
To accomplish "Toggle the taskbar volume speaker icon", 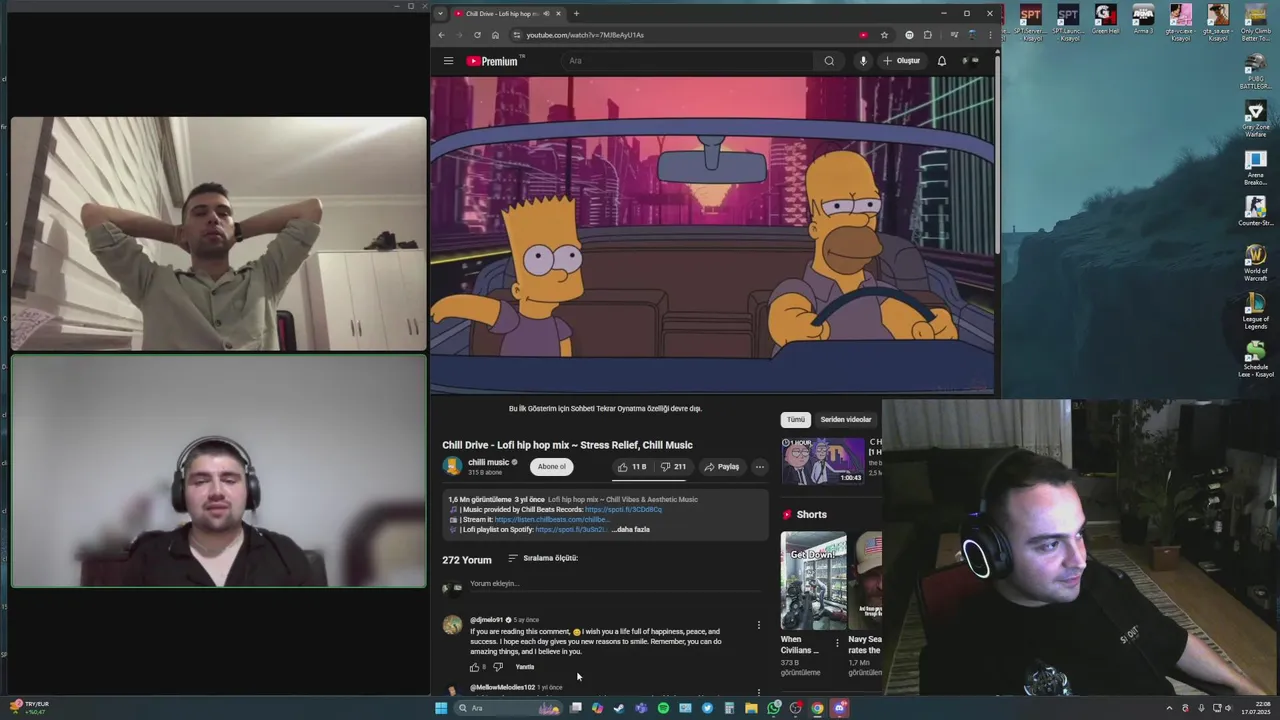I will coord(1230,708).
